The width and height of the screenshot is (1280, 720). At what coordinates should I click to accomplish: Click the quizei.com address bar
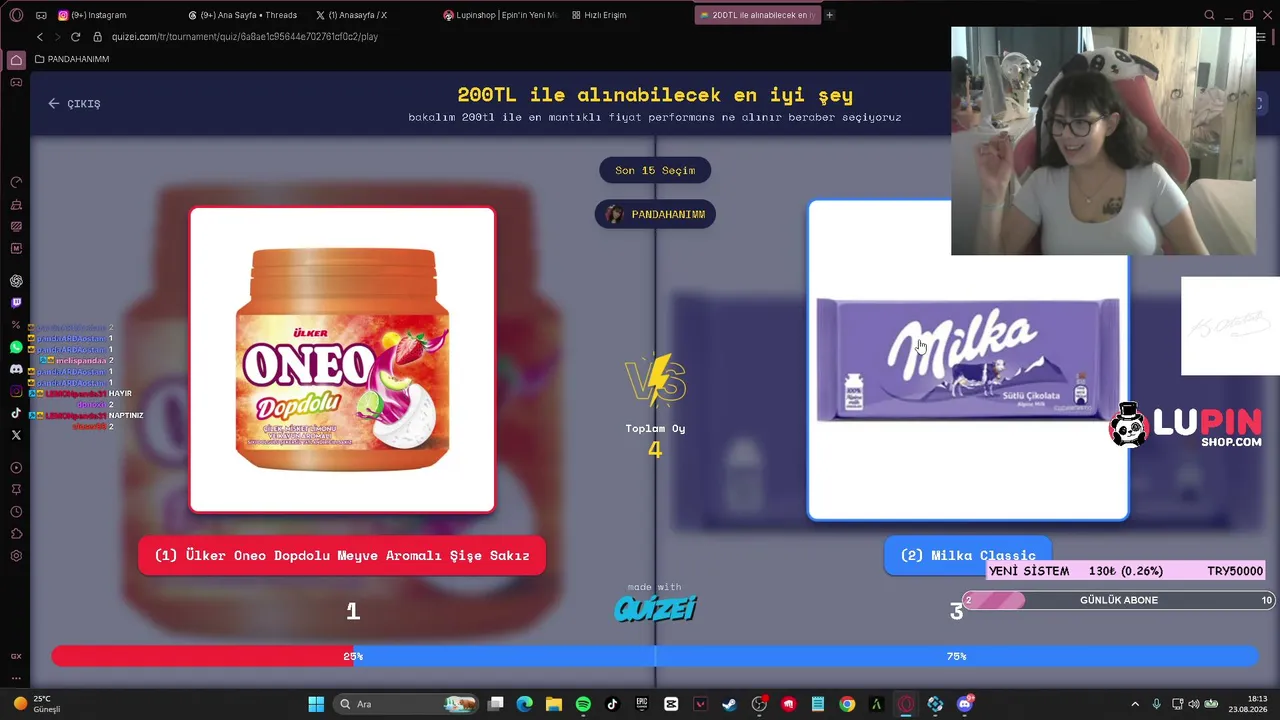(x=245, y=37)
